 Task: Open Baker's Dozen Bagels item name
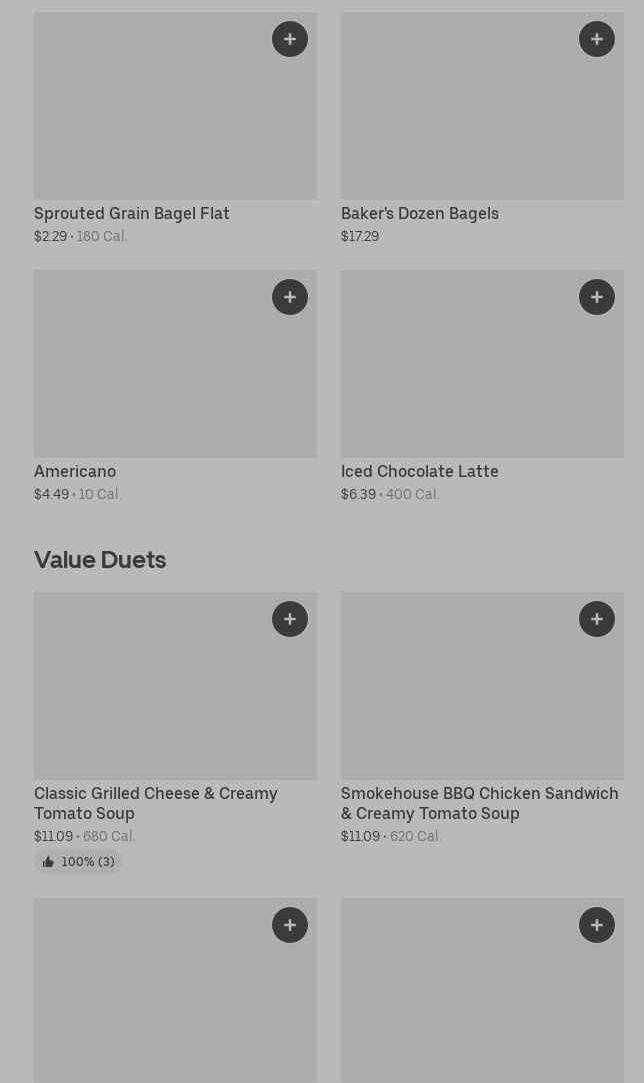(420, 213)
